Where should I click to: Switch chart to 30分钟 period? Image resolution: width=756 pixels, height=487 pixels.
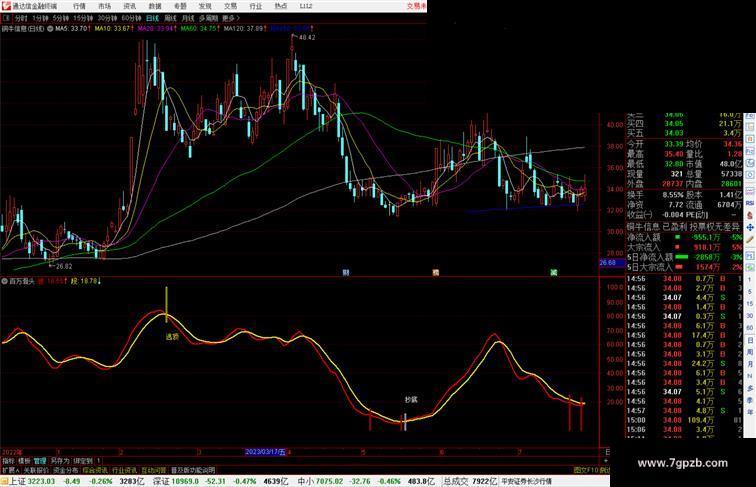point(107,18)
